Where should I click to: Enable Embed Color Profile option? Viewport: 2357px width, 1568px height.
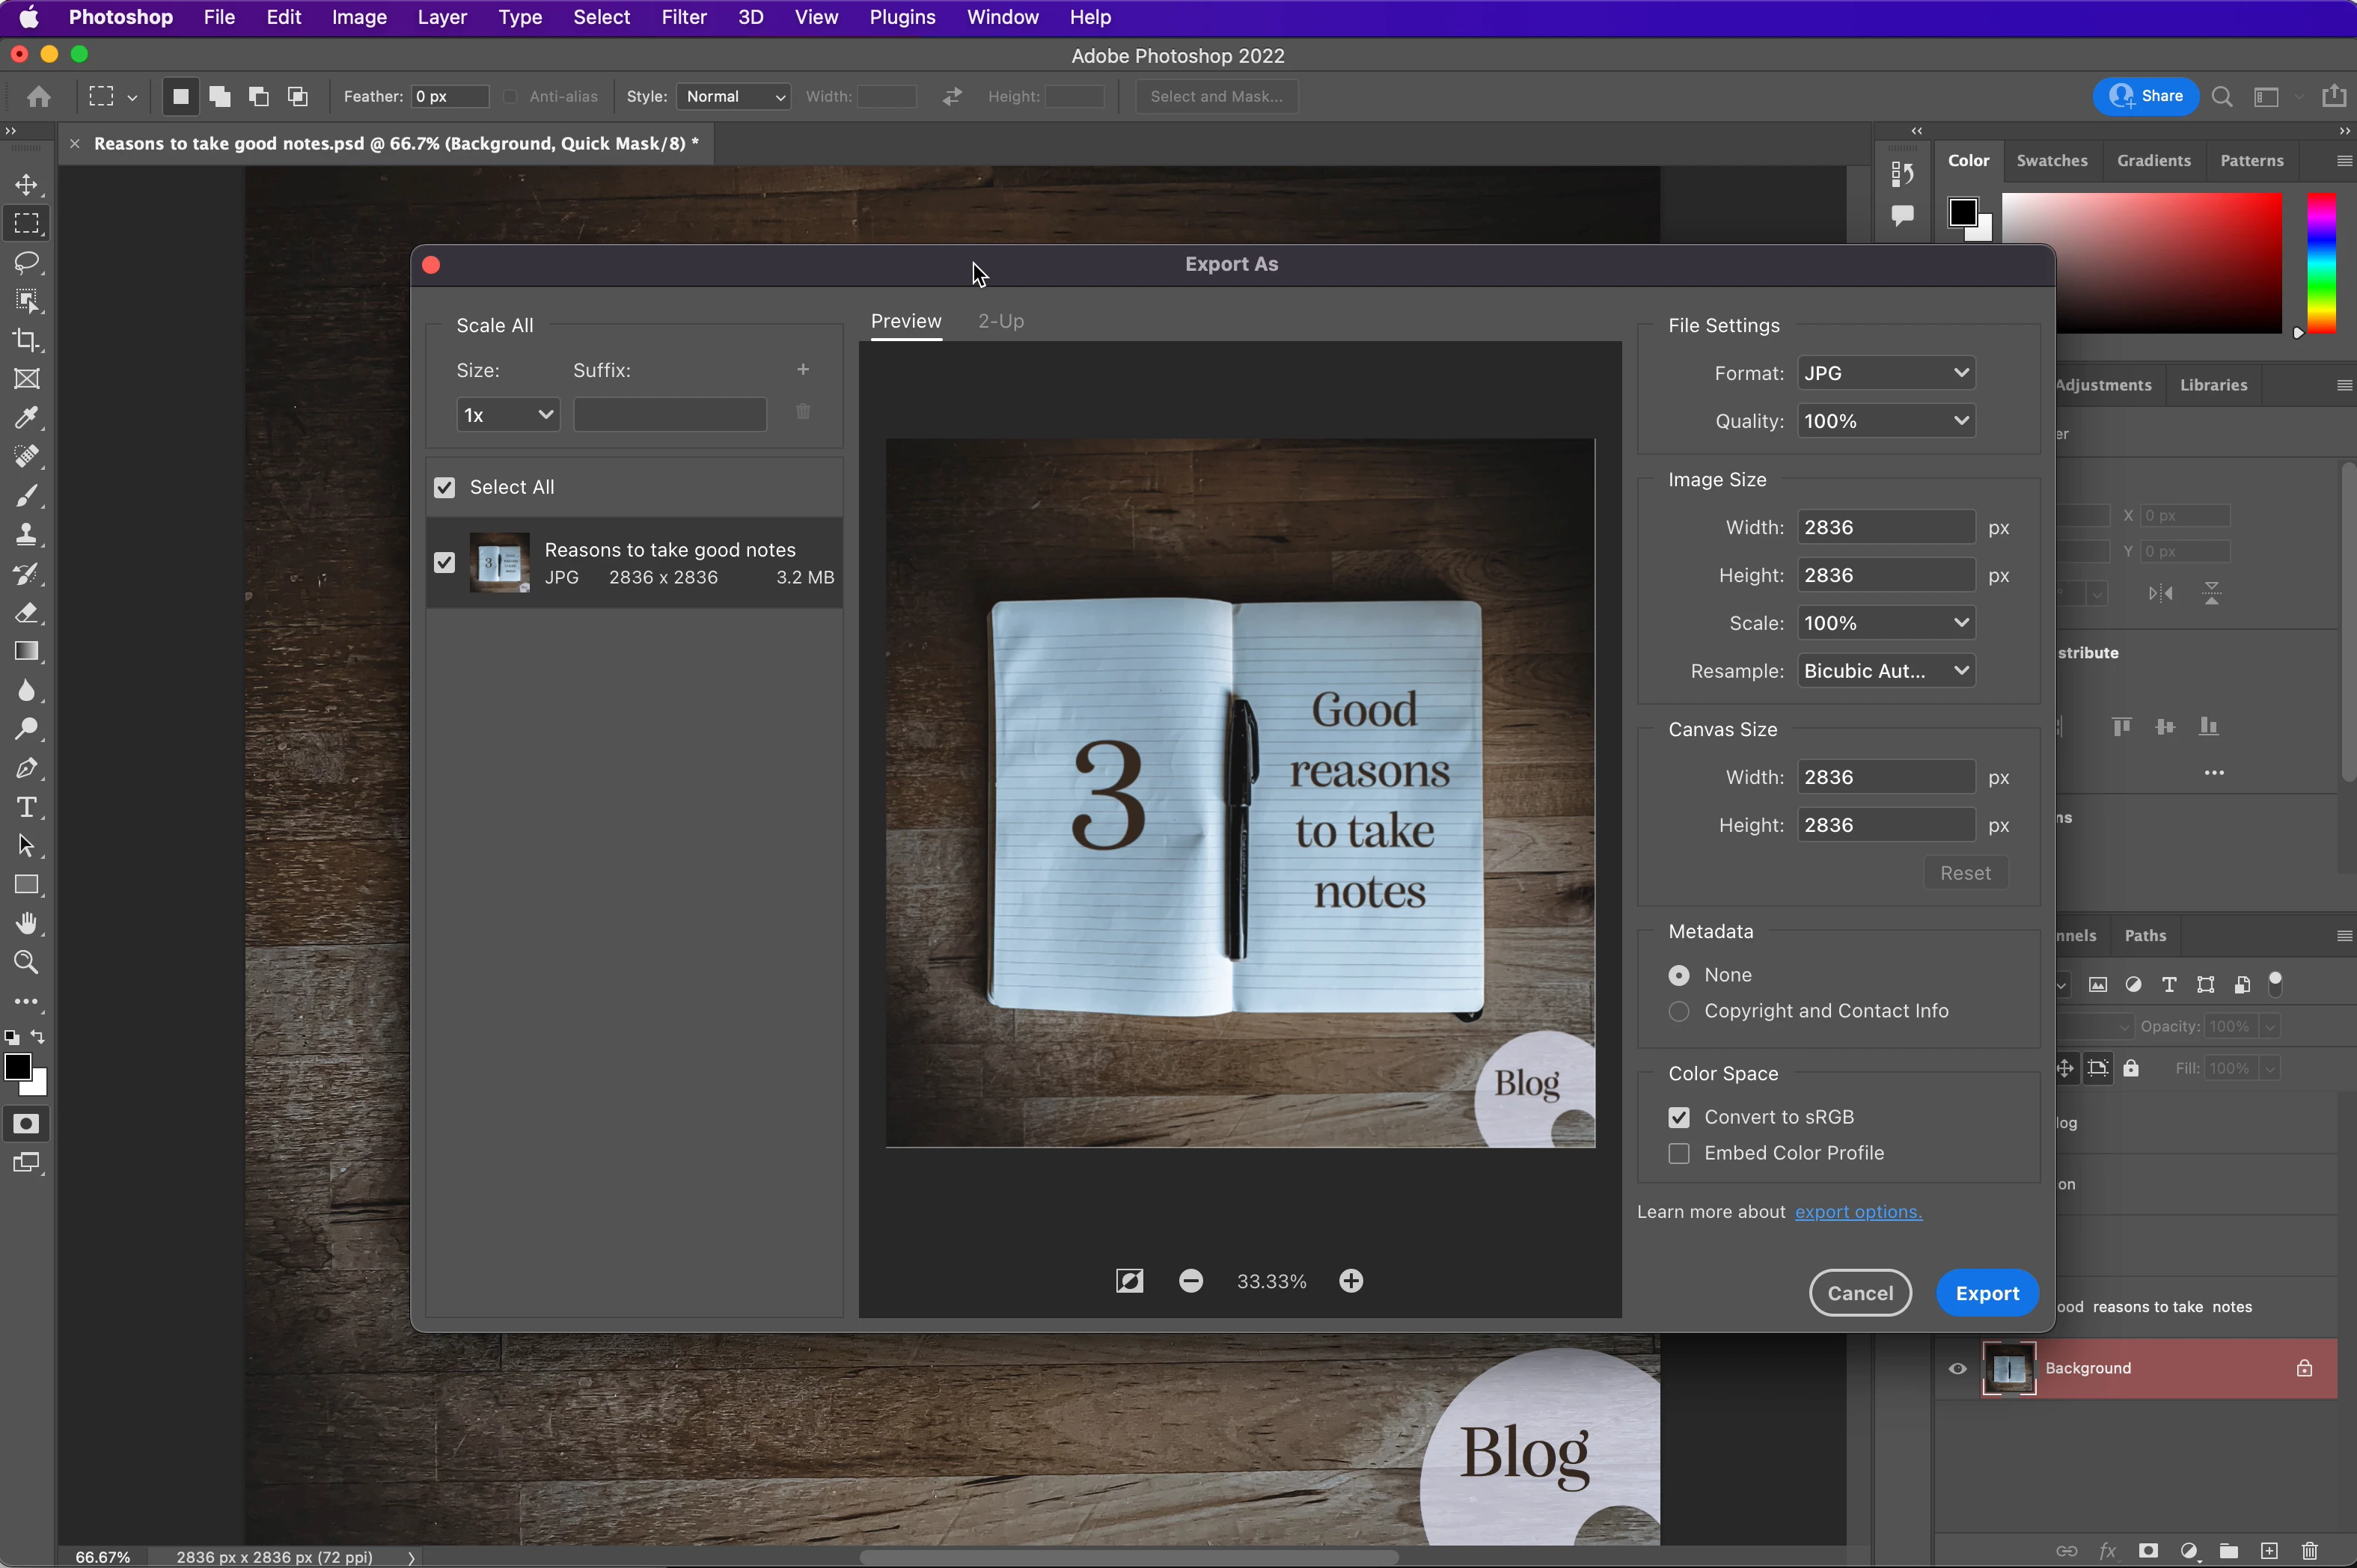[1679, 1153]
